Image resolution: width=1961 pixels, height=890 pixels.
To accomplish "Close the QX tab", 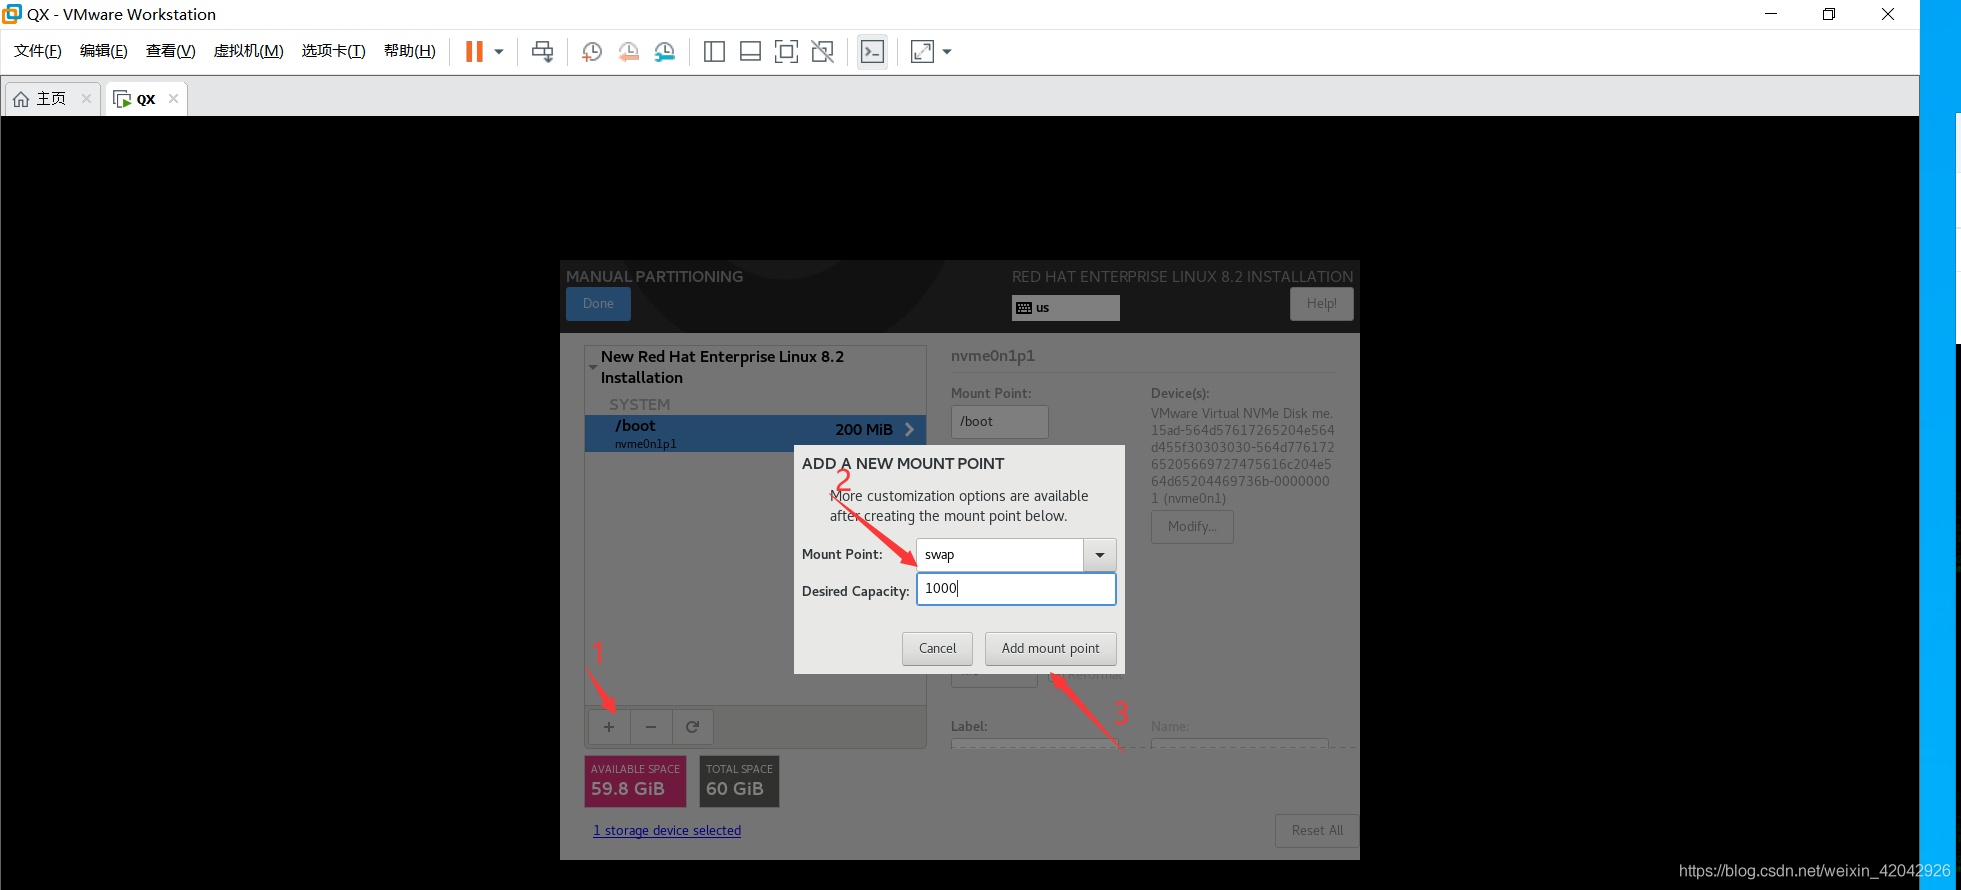I will 173,98.
